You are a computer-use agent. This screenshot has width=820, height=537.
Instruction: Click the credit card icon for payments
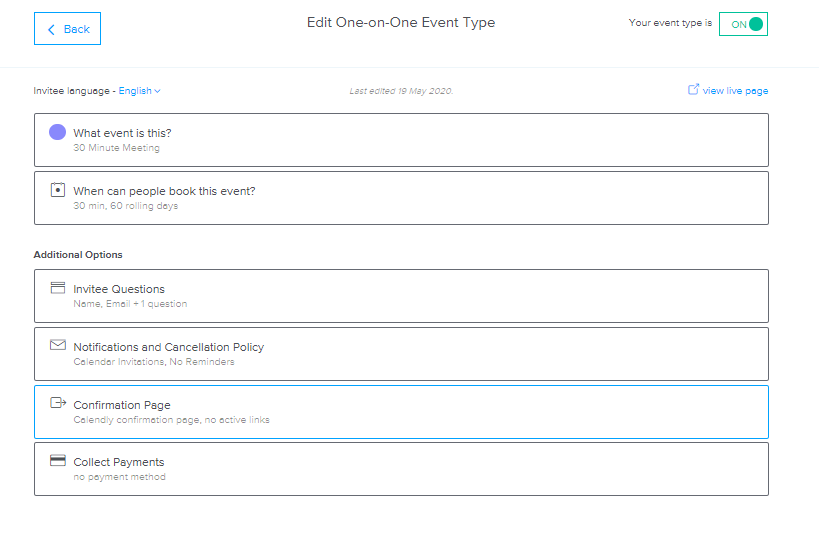pos(58,460)
